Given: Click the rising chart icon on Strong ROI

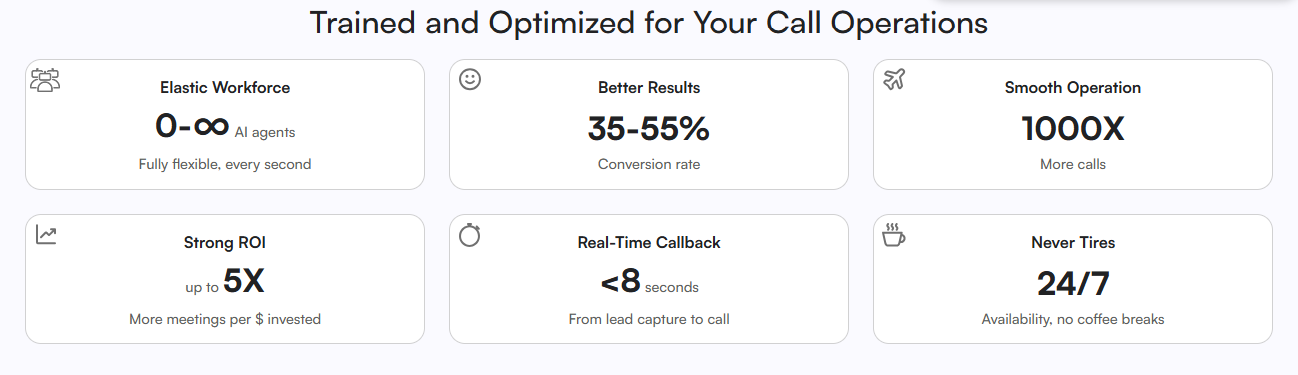Looking at the screenshot, I should pos(46,234).
